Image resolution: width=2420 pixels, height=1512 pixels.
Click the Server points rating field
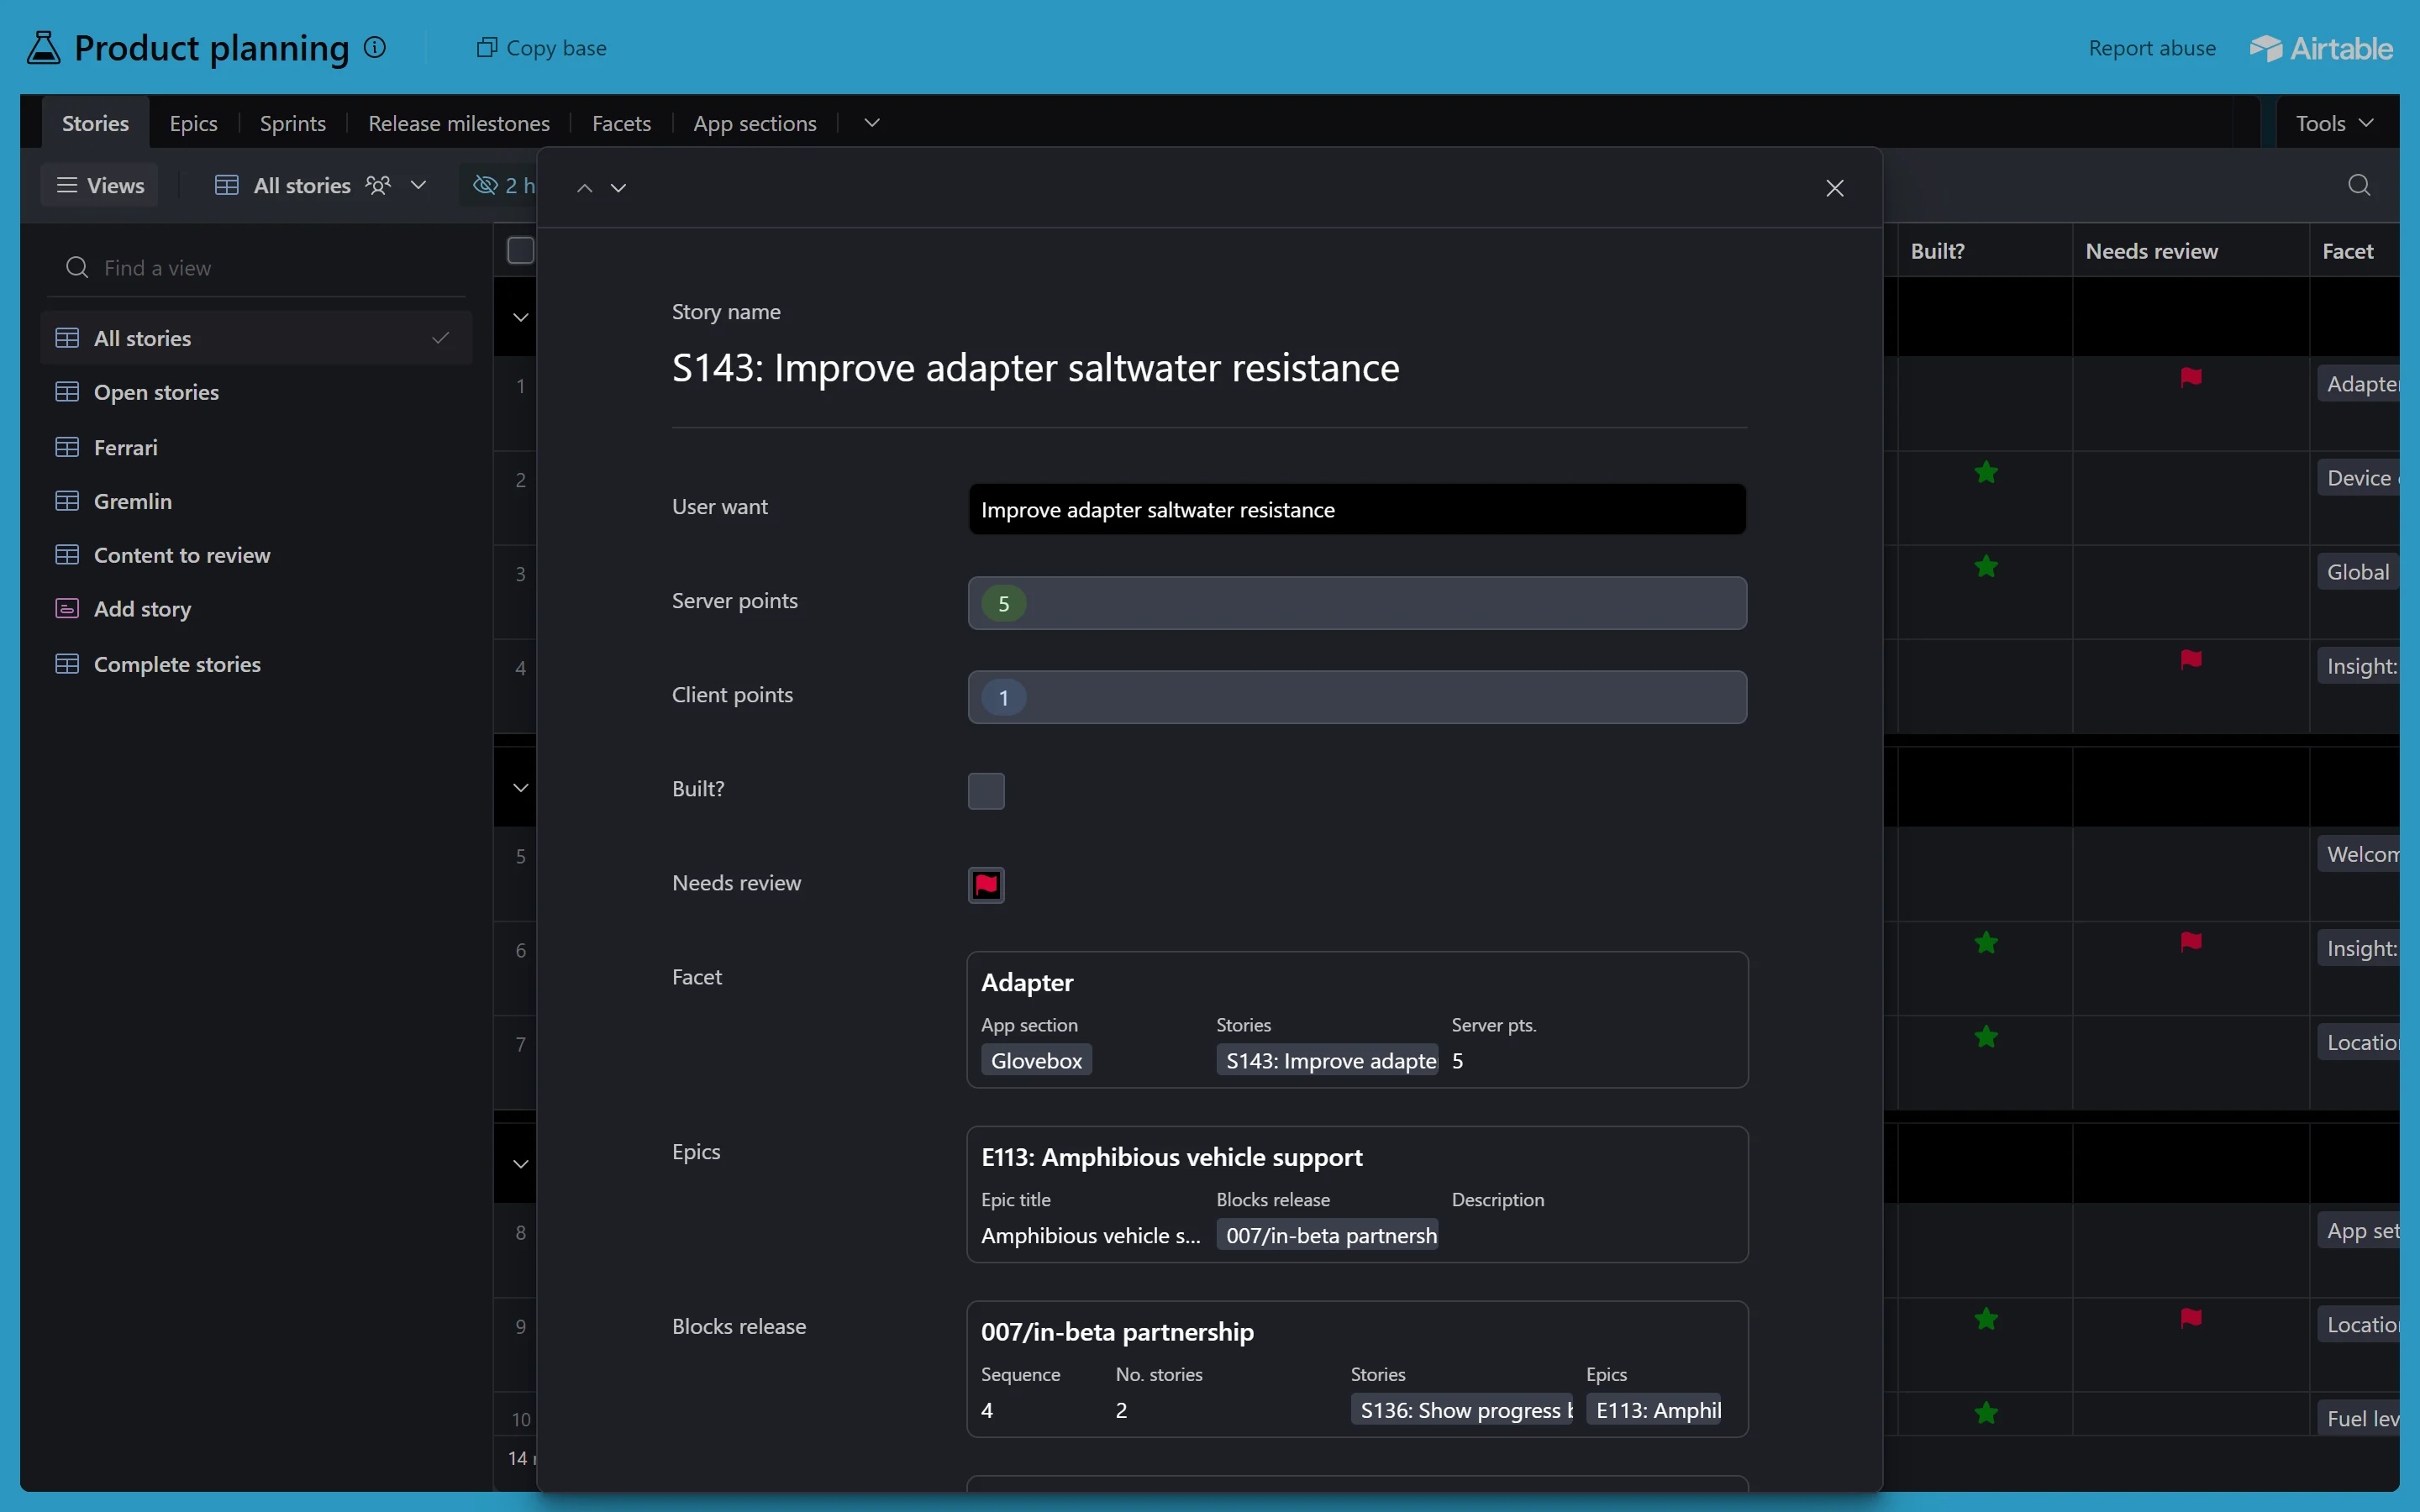1357,603
